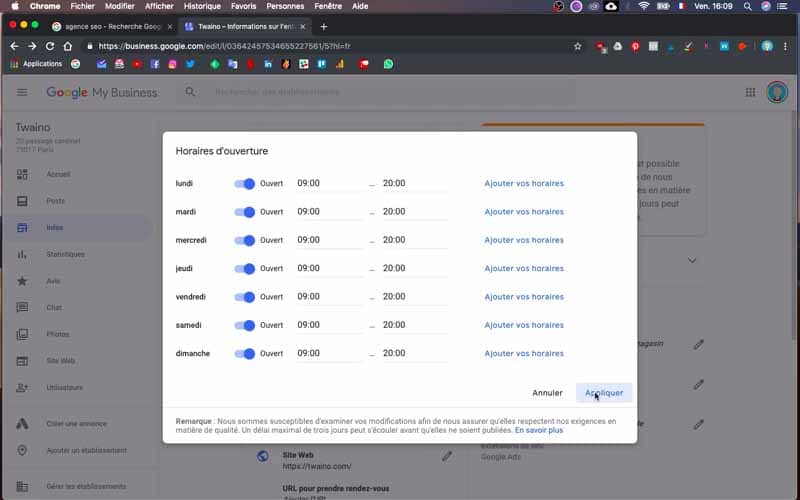Viewport: 800px width, 500px height.
Task: Toggle lundi open switch
Action: coord(244,184)
